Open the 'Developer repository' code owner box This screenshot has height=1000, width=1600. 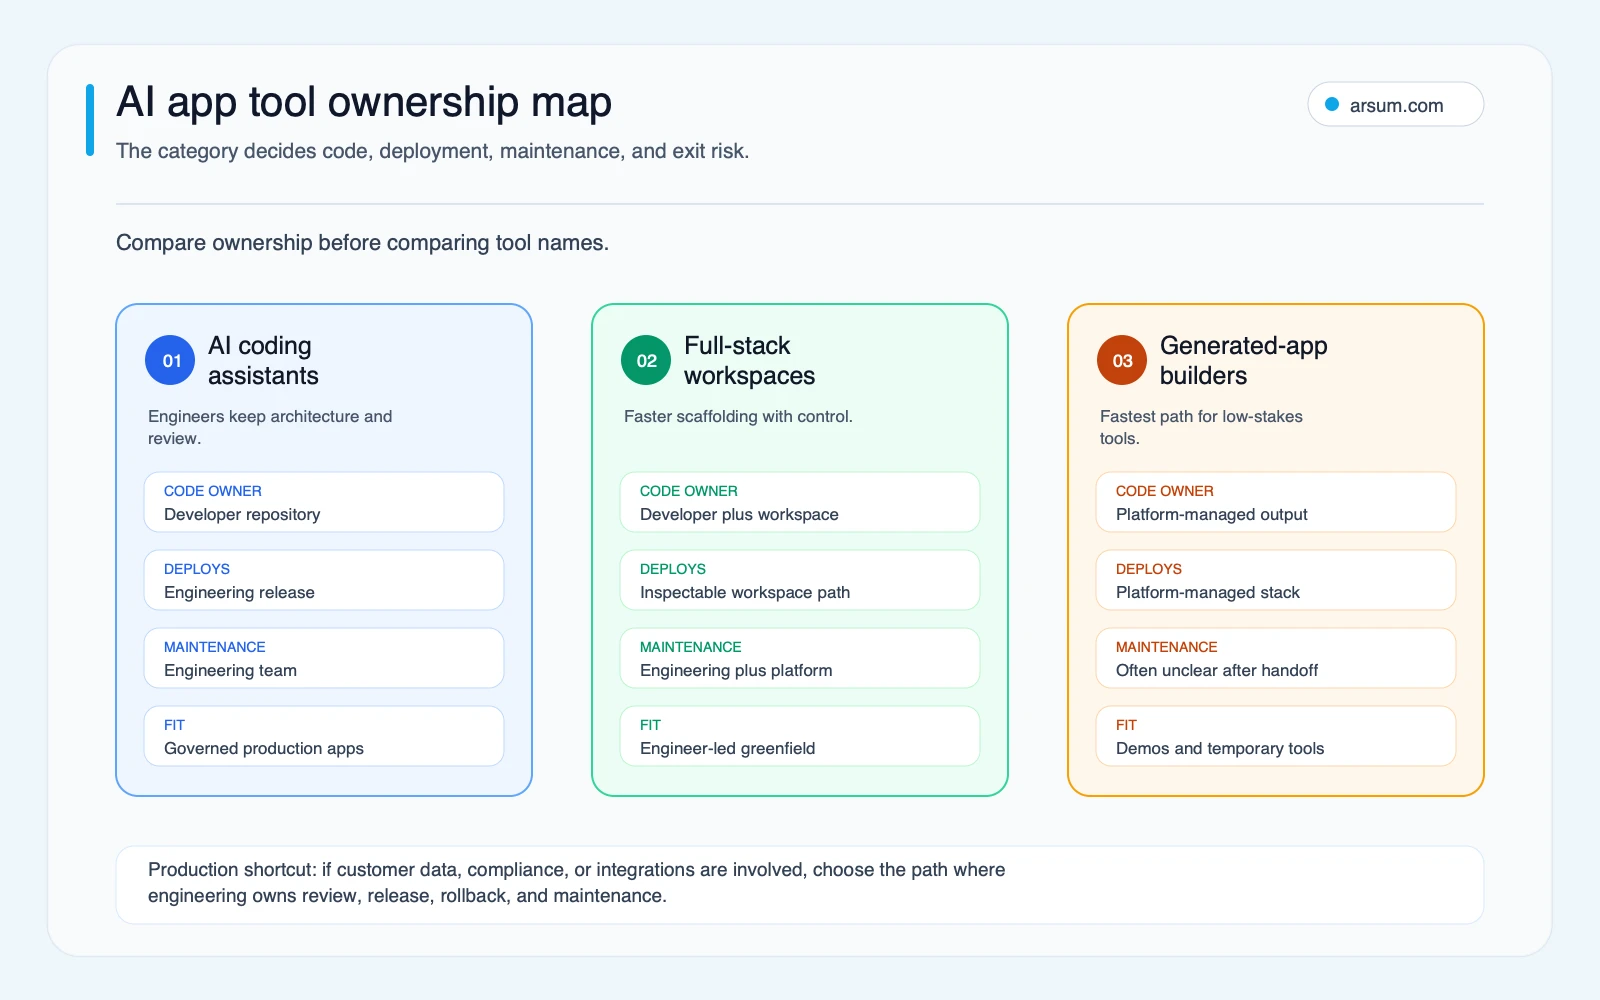pyautogui.click(x=324, y=502)
